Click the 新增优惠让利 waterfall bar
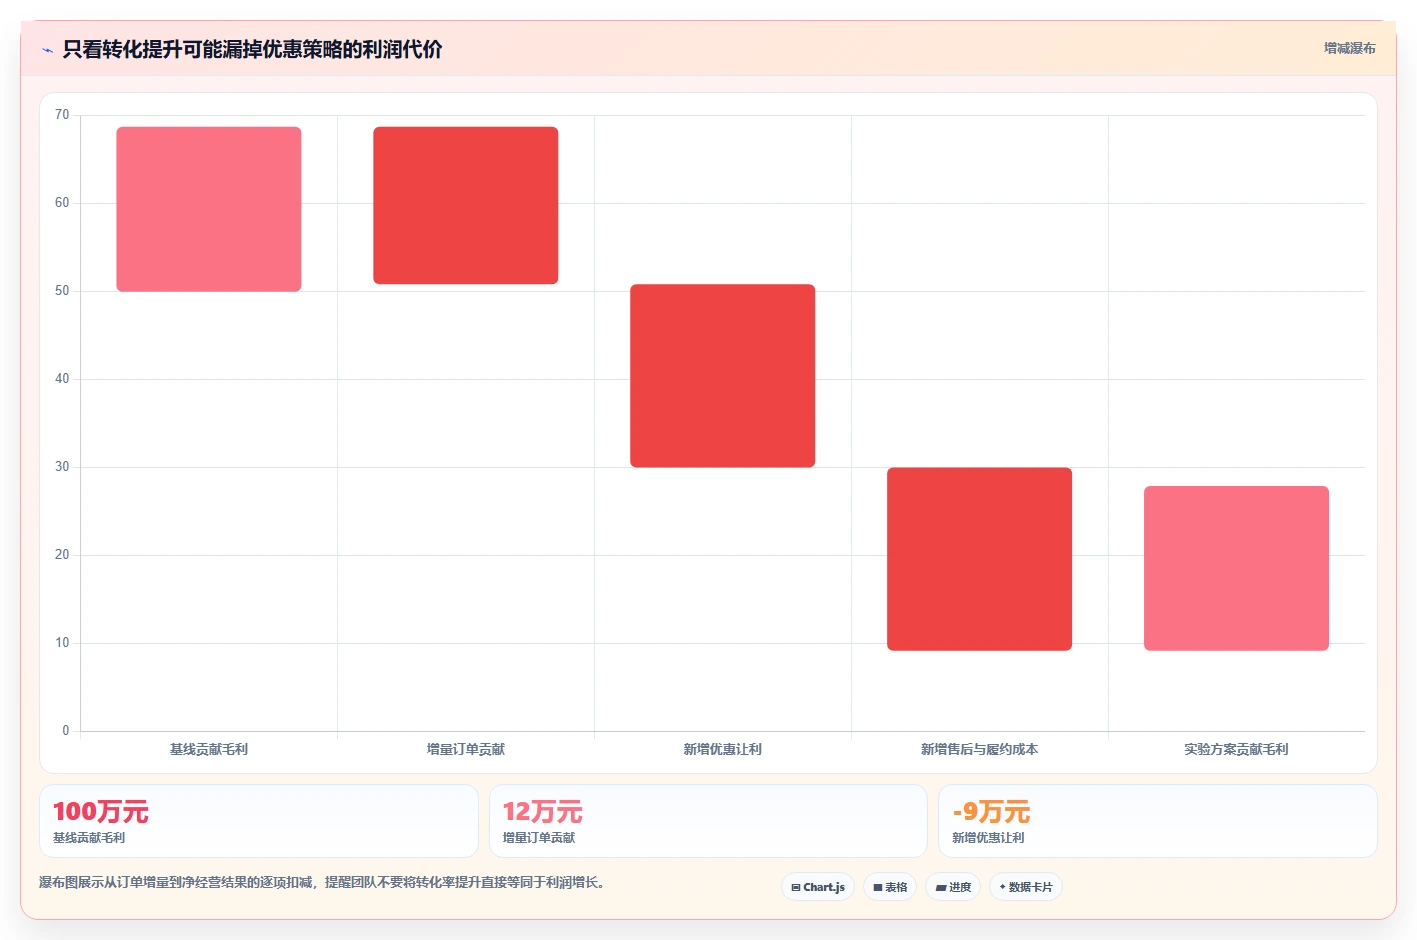Viewport: 1417px width, 940px height. (723, 376)
